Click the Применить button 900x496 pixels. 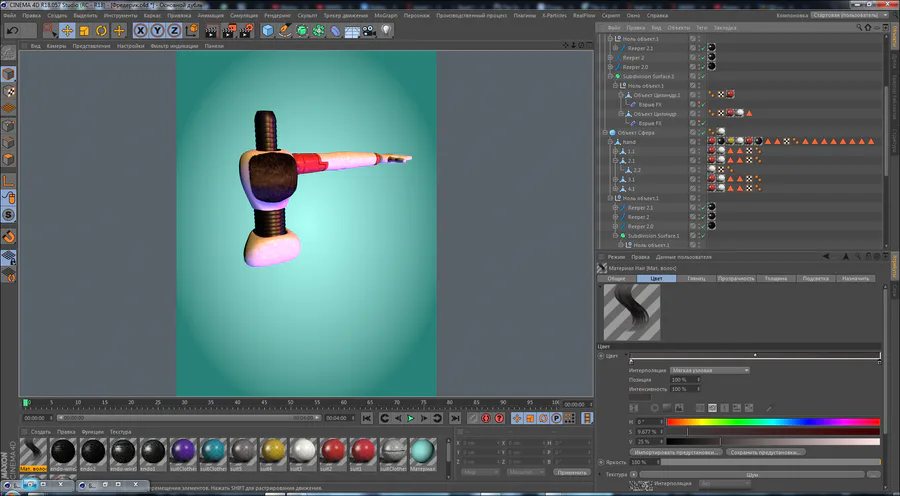(x=572, y=472)
